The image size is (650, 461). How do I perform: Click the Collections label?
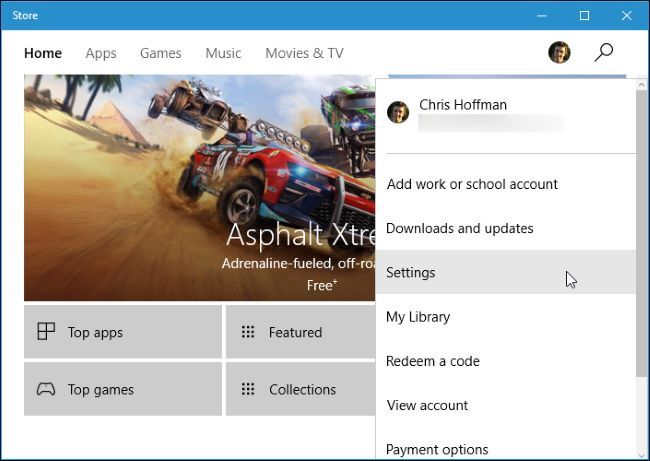(302, 389)
